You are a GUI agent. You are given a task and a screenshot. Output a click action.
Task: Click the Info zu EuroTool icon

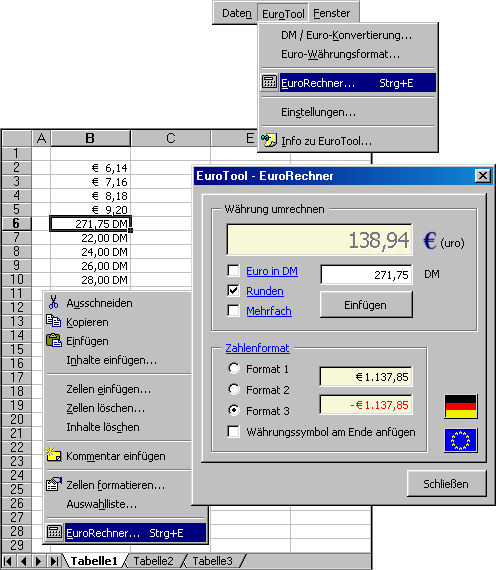[x=269, y=140]
